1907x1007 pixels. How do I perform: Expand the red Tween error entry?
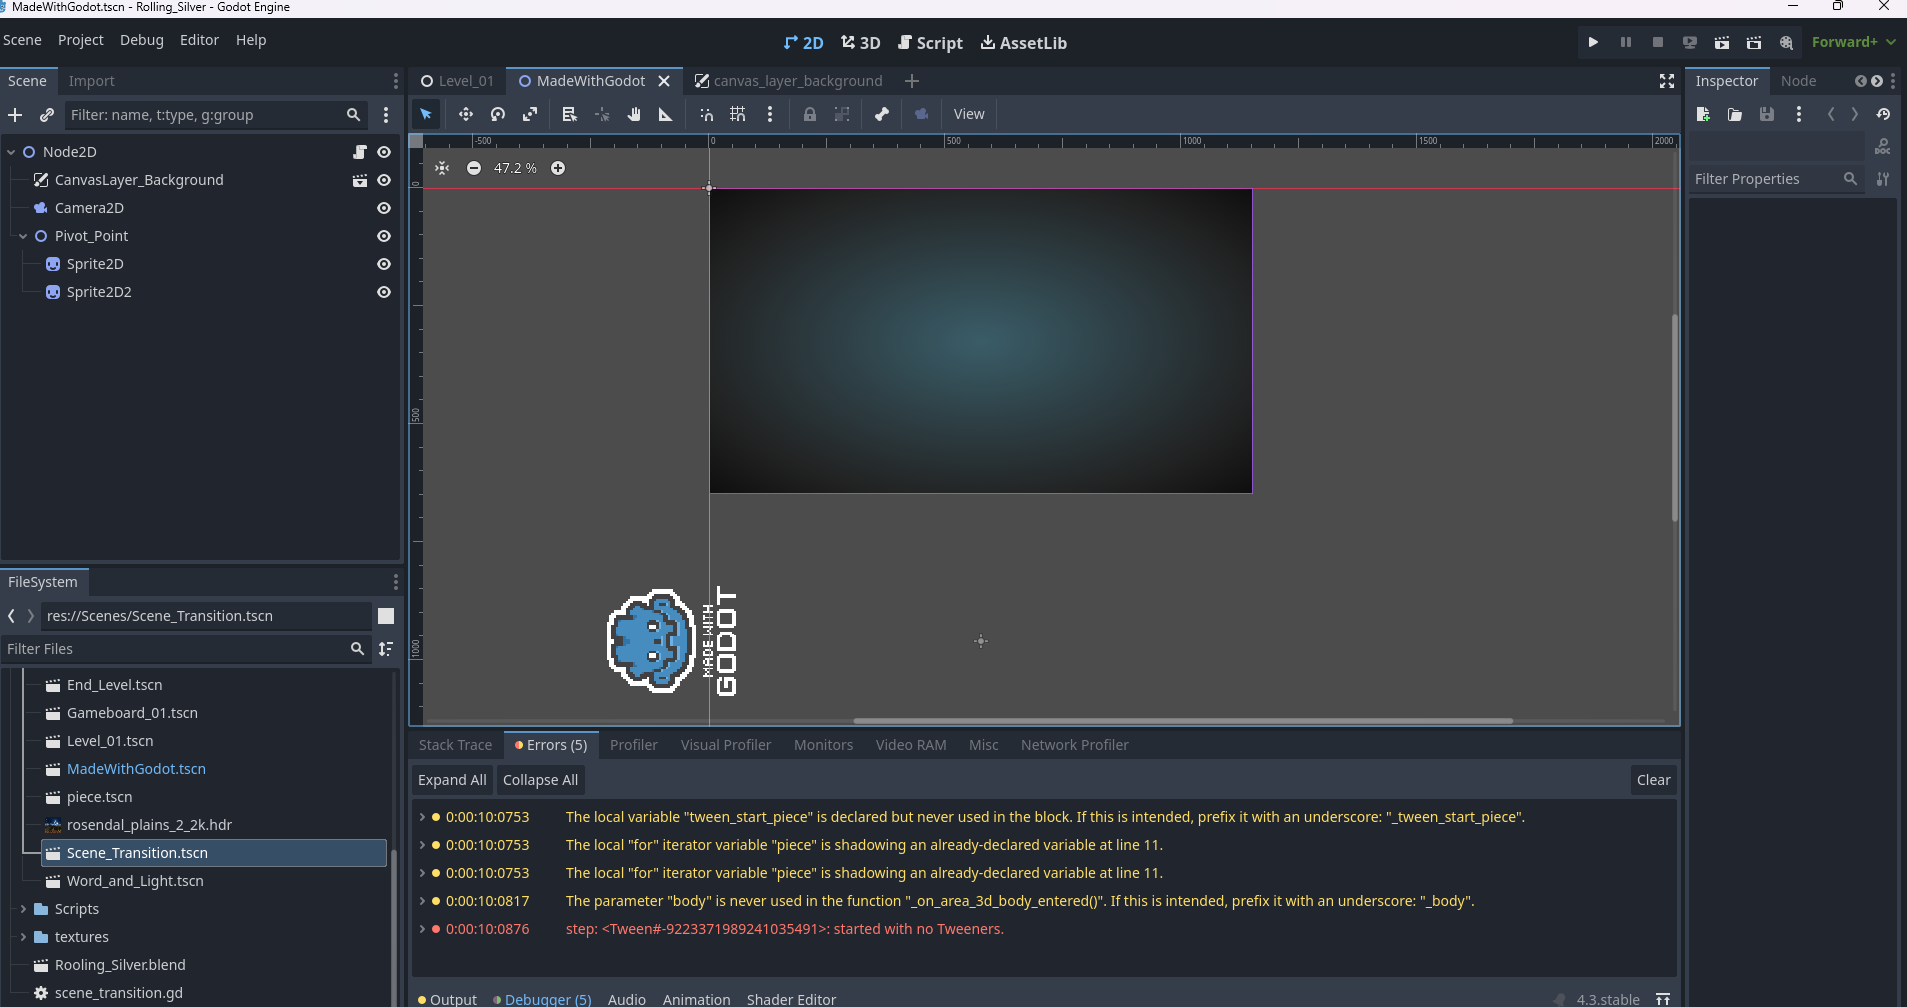(422, 929)
